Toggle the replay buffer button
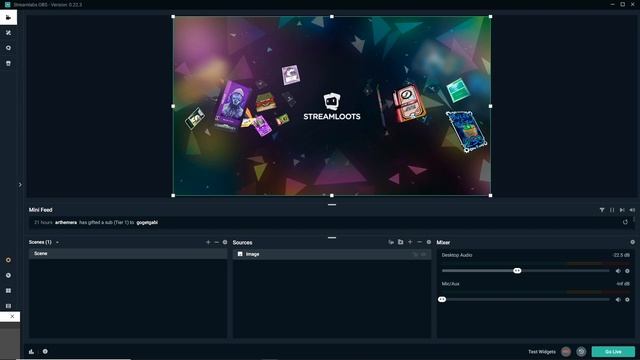Viewport: 640px width, 360px height. click(x=581, y=351)
